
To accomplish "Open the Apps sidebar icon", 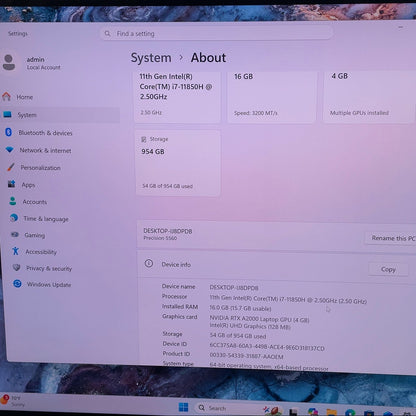I will click(12, 184).
